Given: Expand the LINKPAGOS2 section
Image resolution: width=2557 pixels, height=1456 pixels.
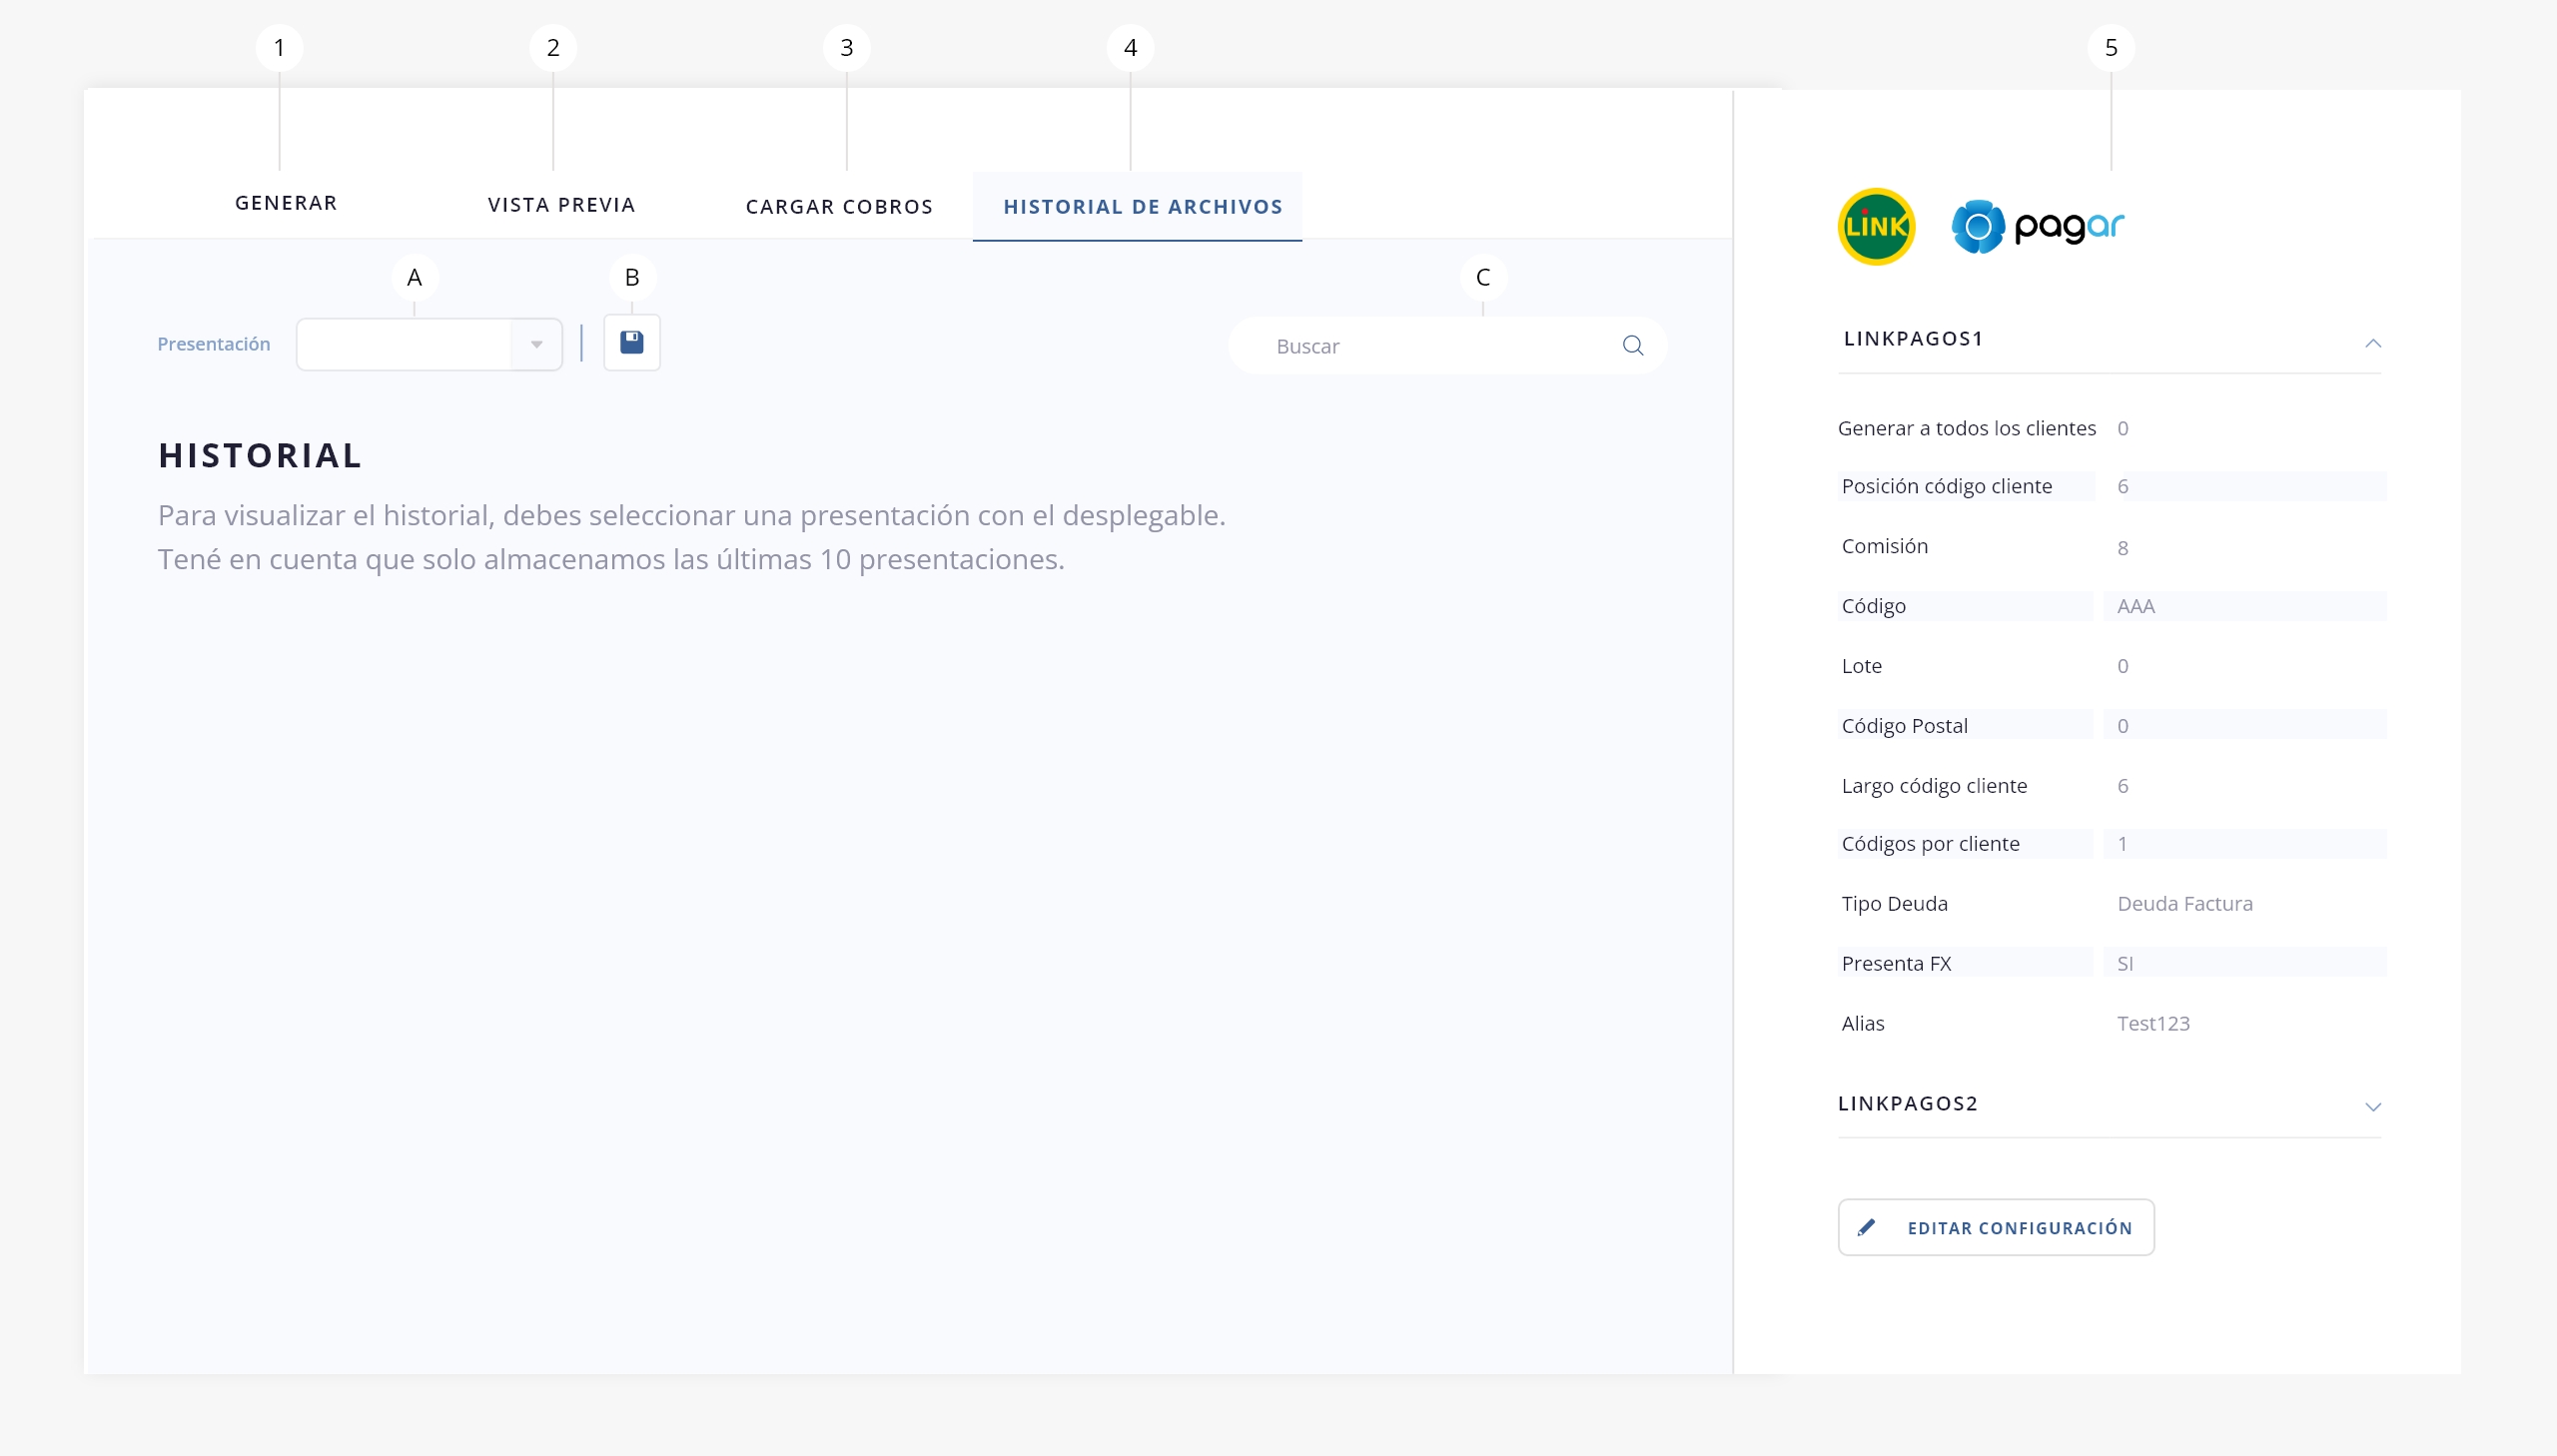Looking at the screenshot, I should pos(2372,1106).
